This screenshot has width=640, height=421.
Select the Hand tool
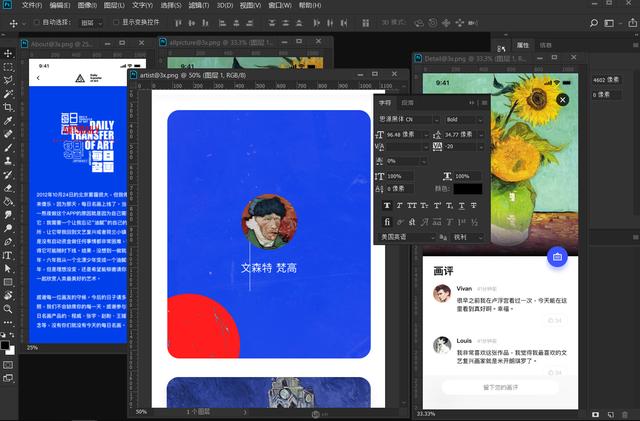pos(8,296)
